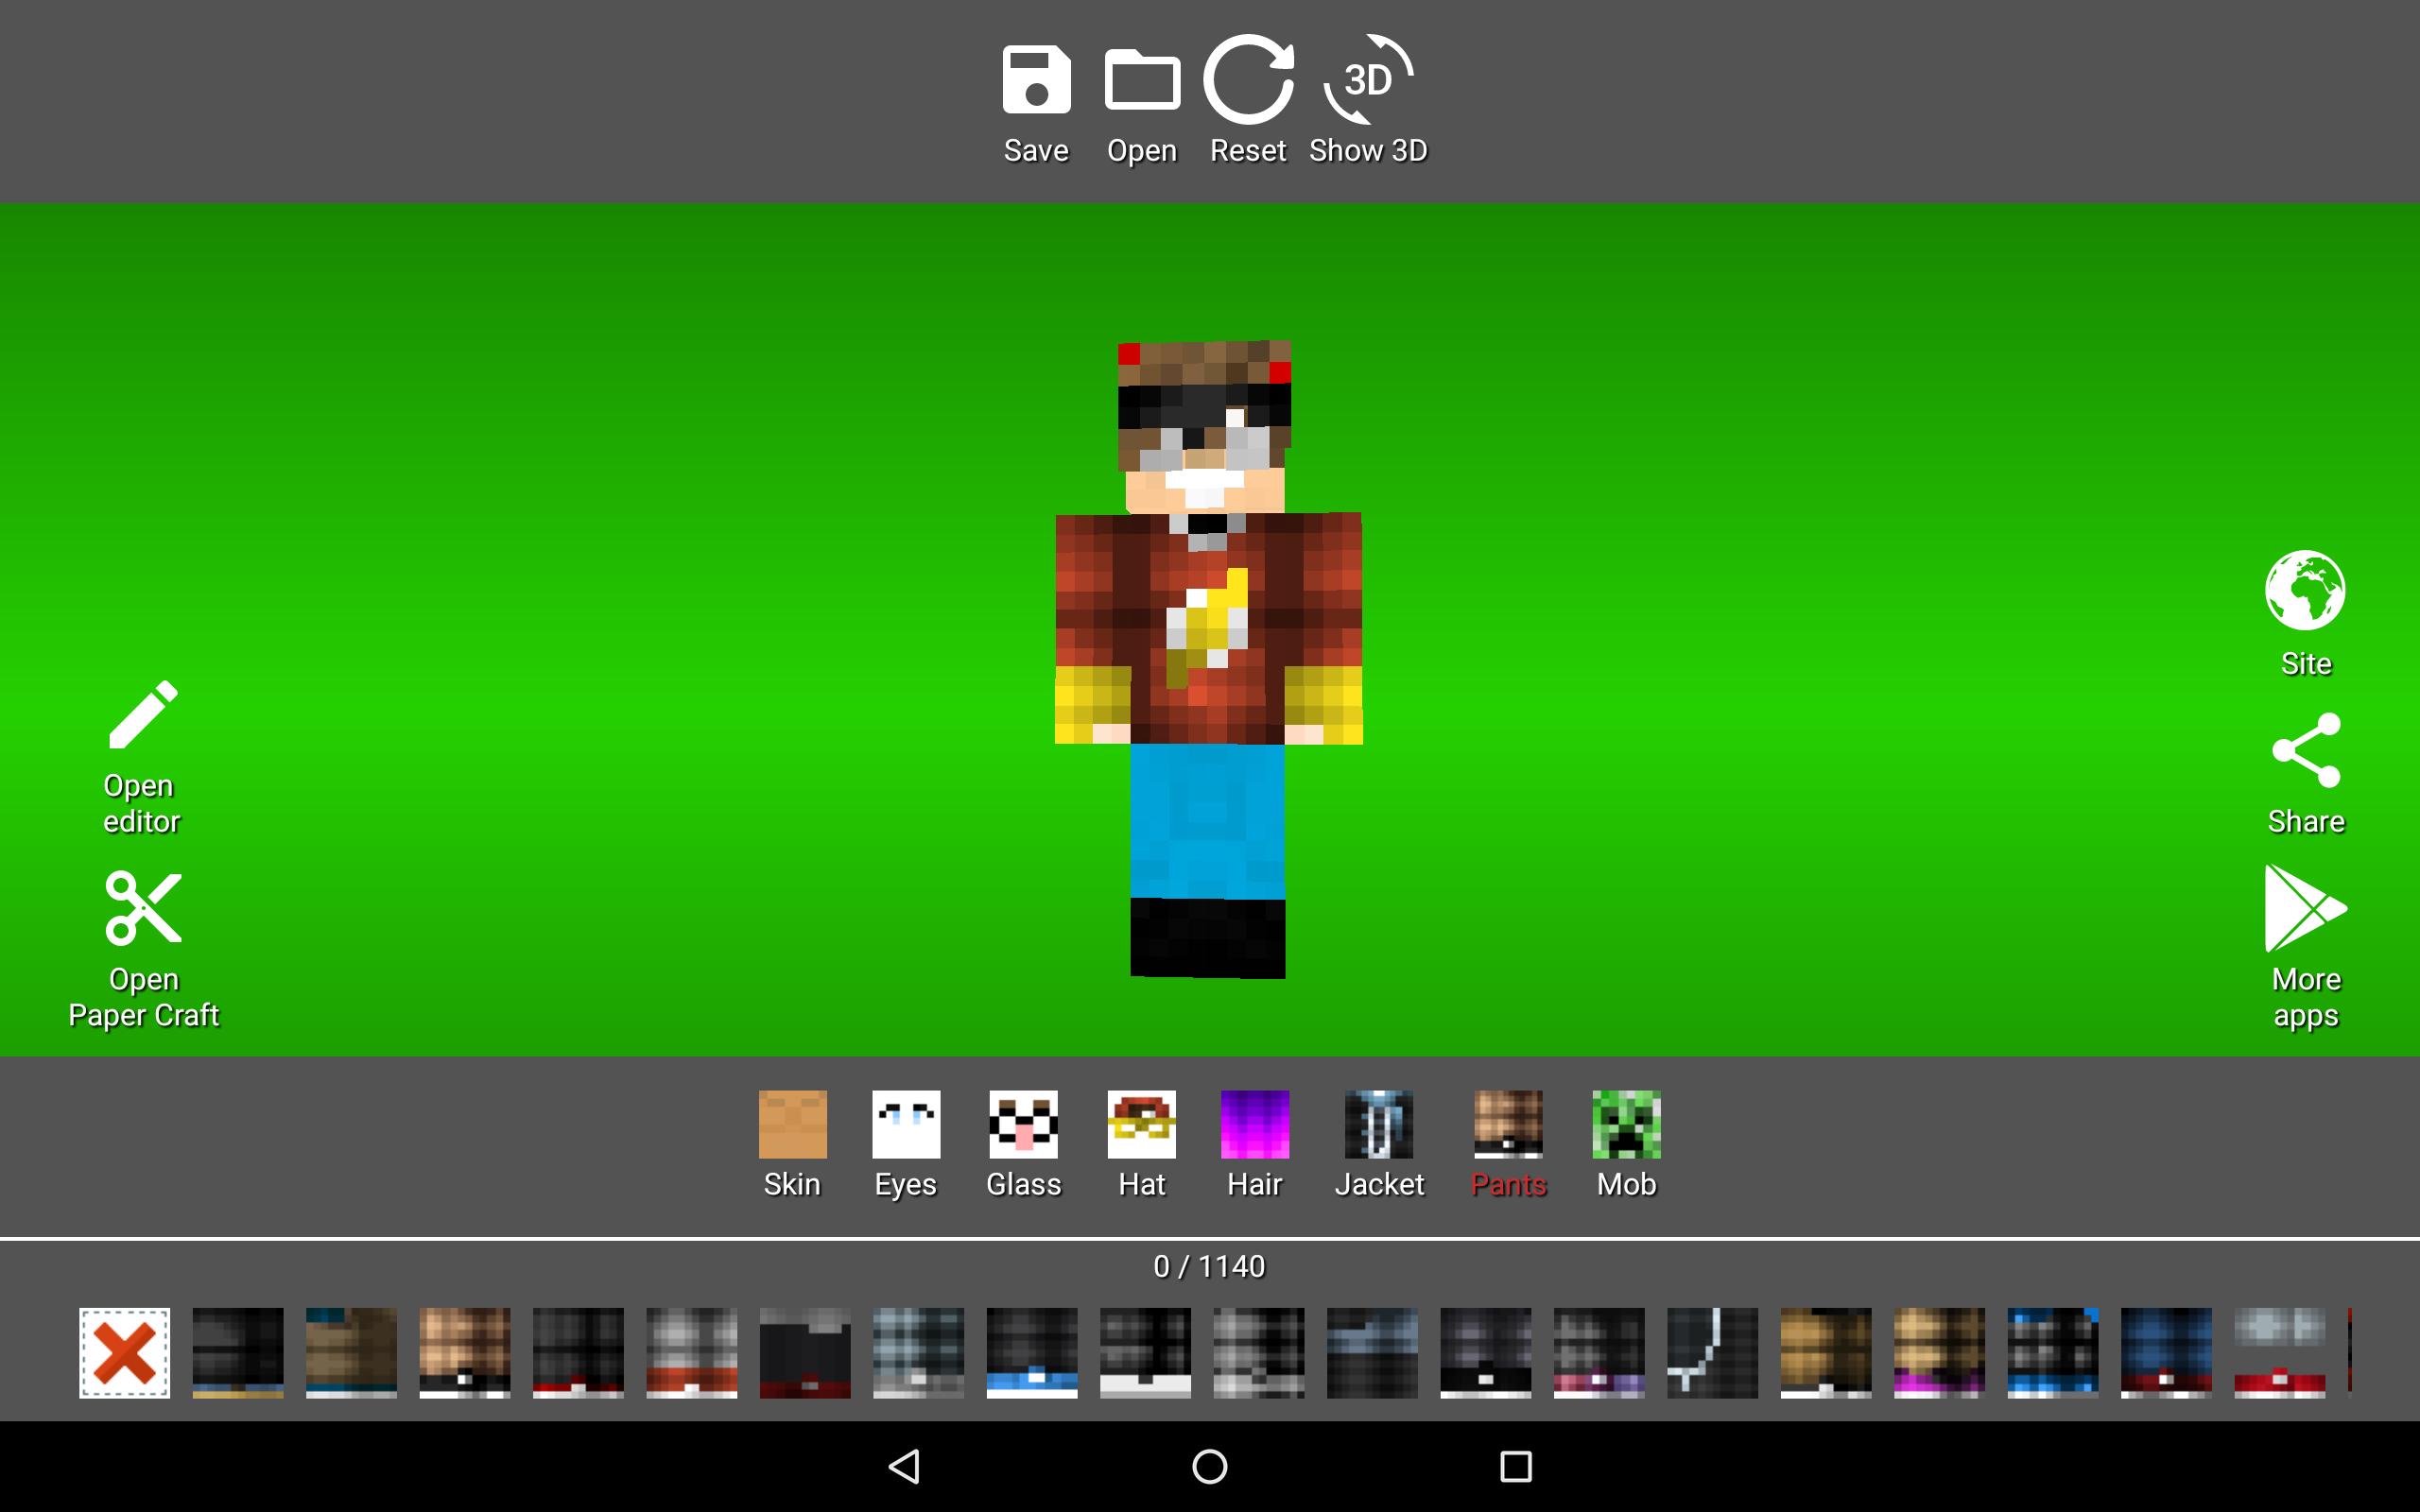Open More apps in Play Store
This screenshot has width=2420, height=1512.
[2305, 948]
